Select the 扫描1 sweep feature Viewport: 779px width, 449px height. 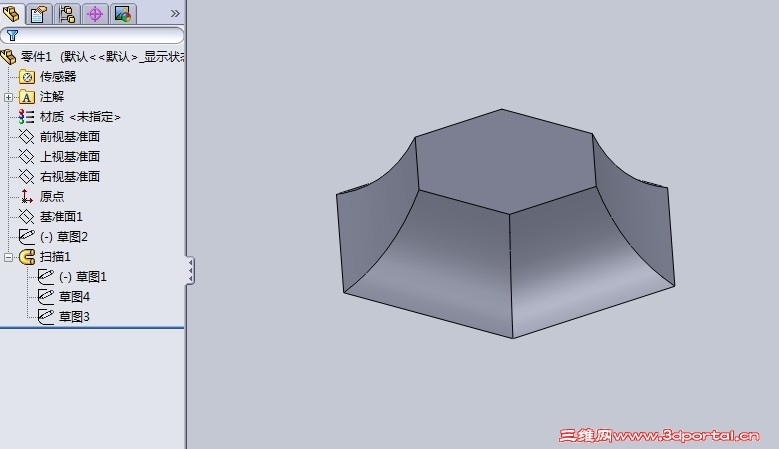pos(55,257)
